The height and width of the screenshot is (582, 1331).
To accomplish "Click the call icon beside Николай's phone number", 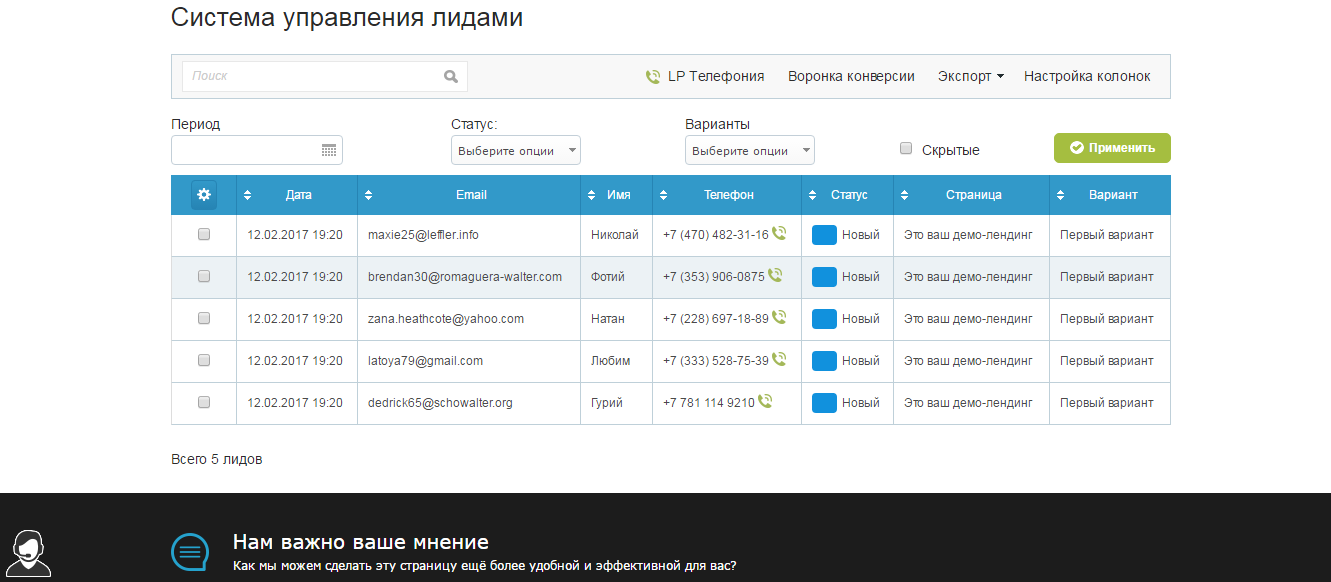I will pyautogui.click(x=777, y=234).
